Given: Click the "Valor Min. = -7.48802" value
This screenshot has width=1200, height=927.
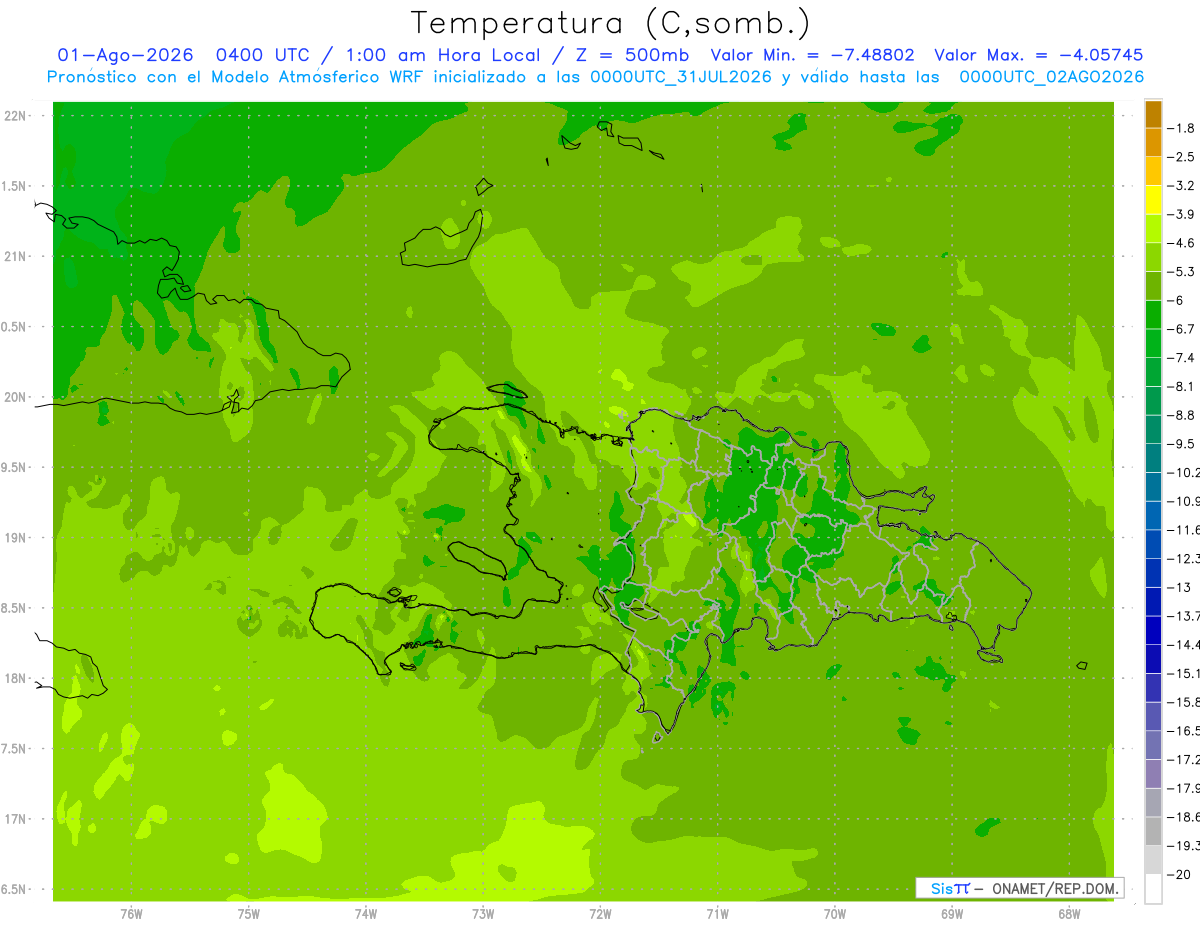Looking at the screenshot, I should tap(812, 55).
